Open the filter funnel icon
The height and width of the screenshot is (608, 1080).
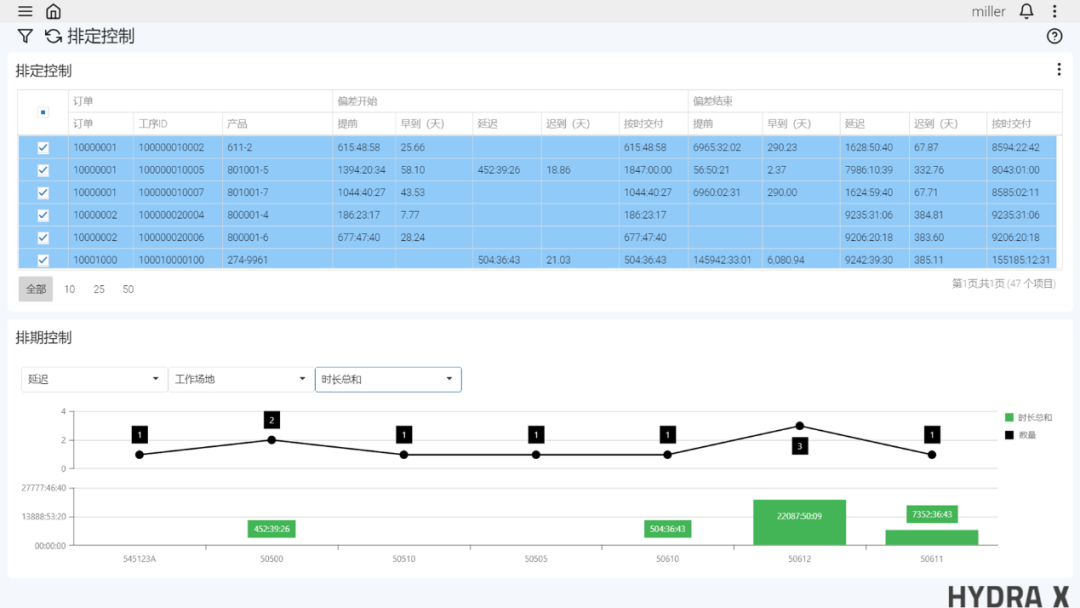click(x=25, y=37)
